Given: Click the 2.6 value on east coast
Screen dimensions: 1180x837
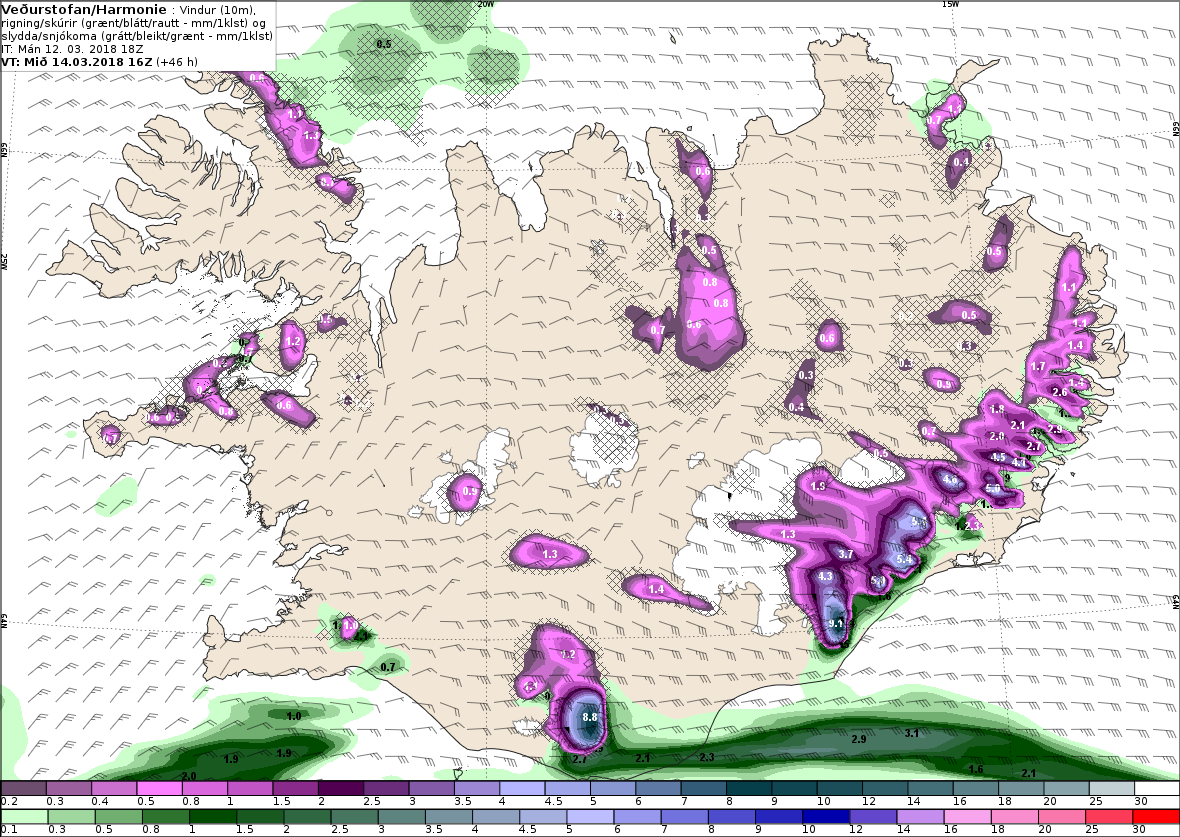Looking at the screenshot, I should click(x=1060, y=392).
